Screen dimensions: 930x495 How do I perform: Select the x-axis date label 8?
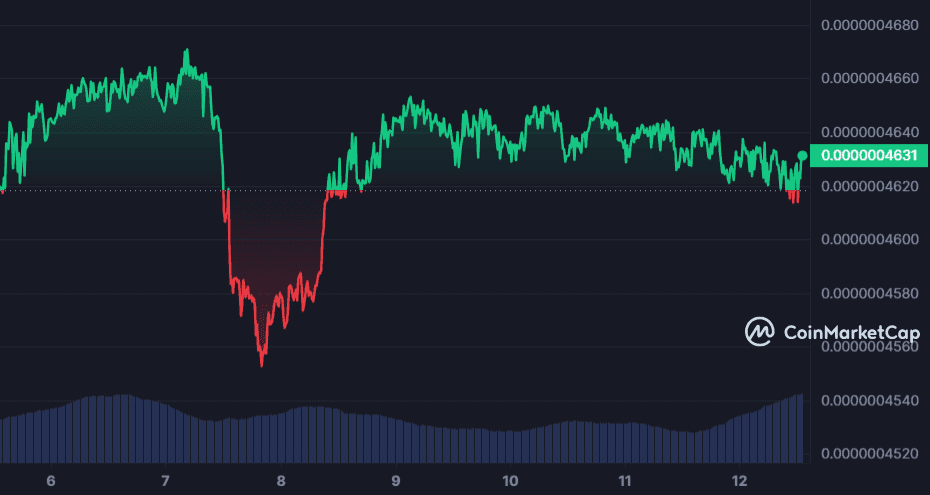281,481
